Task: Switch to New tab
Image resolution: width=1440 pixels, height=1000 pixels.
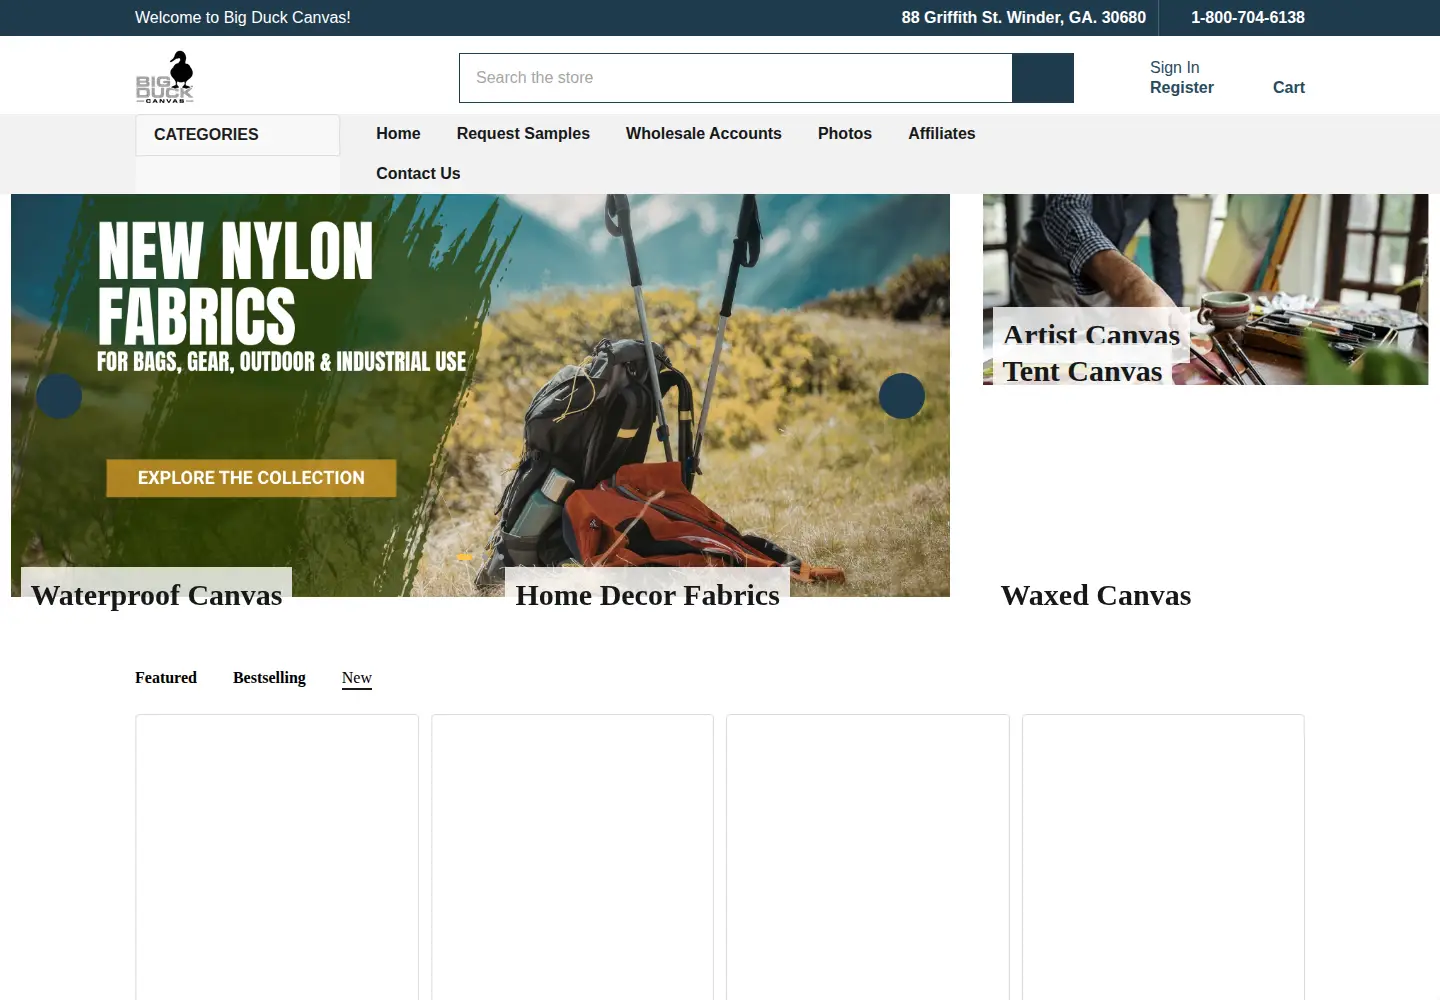Action: pyautogui.click(x=357, y=678)
